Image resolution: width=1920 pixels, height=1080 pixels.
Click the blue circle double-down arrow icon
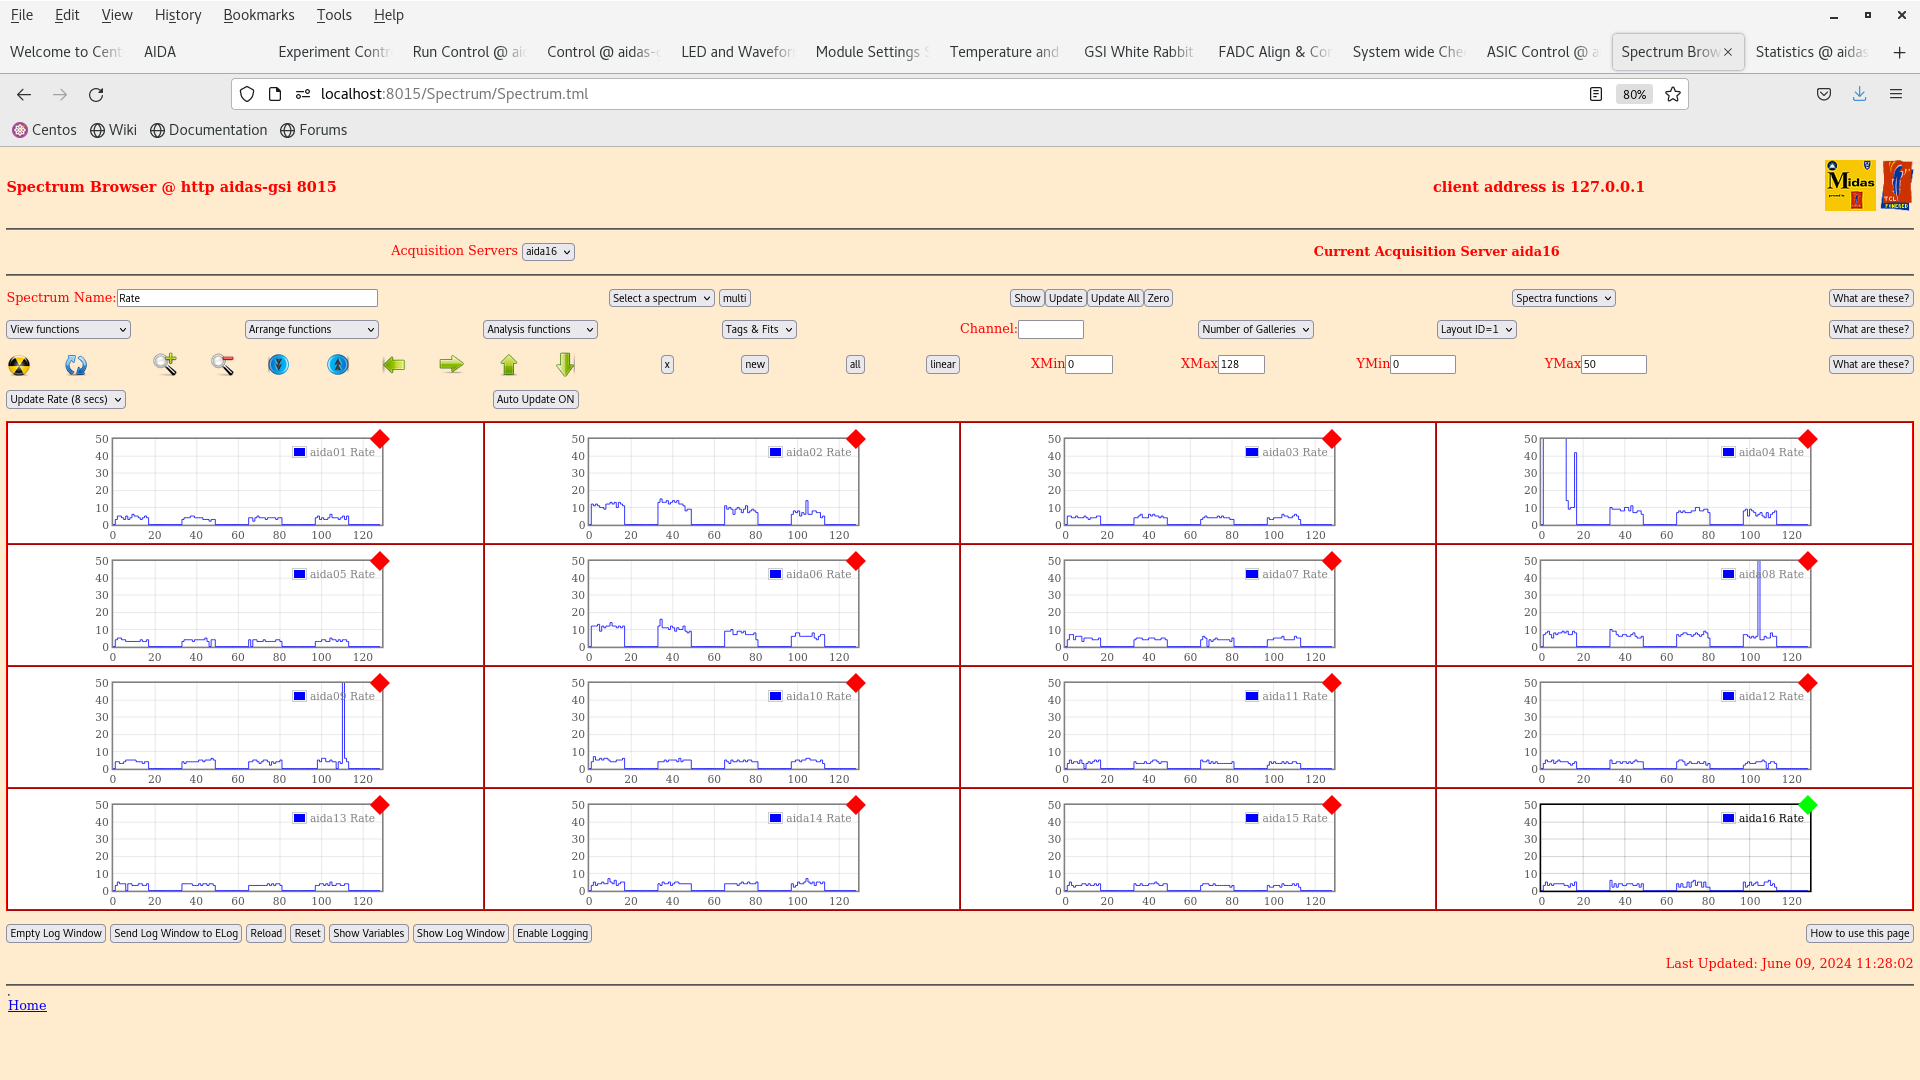[278, 365]
